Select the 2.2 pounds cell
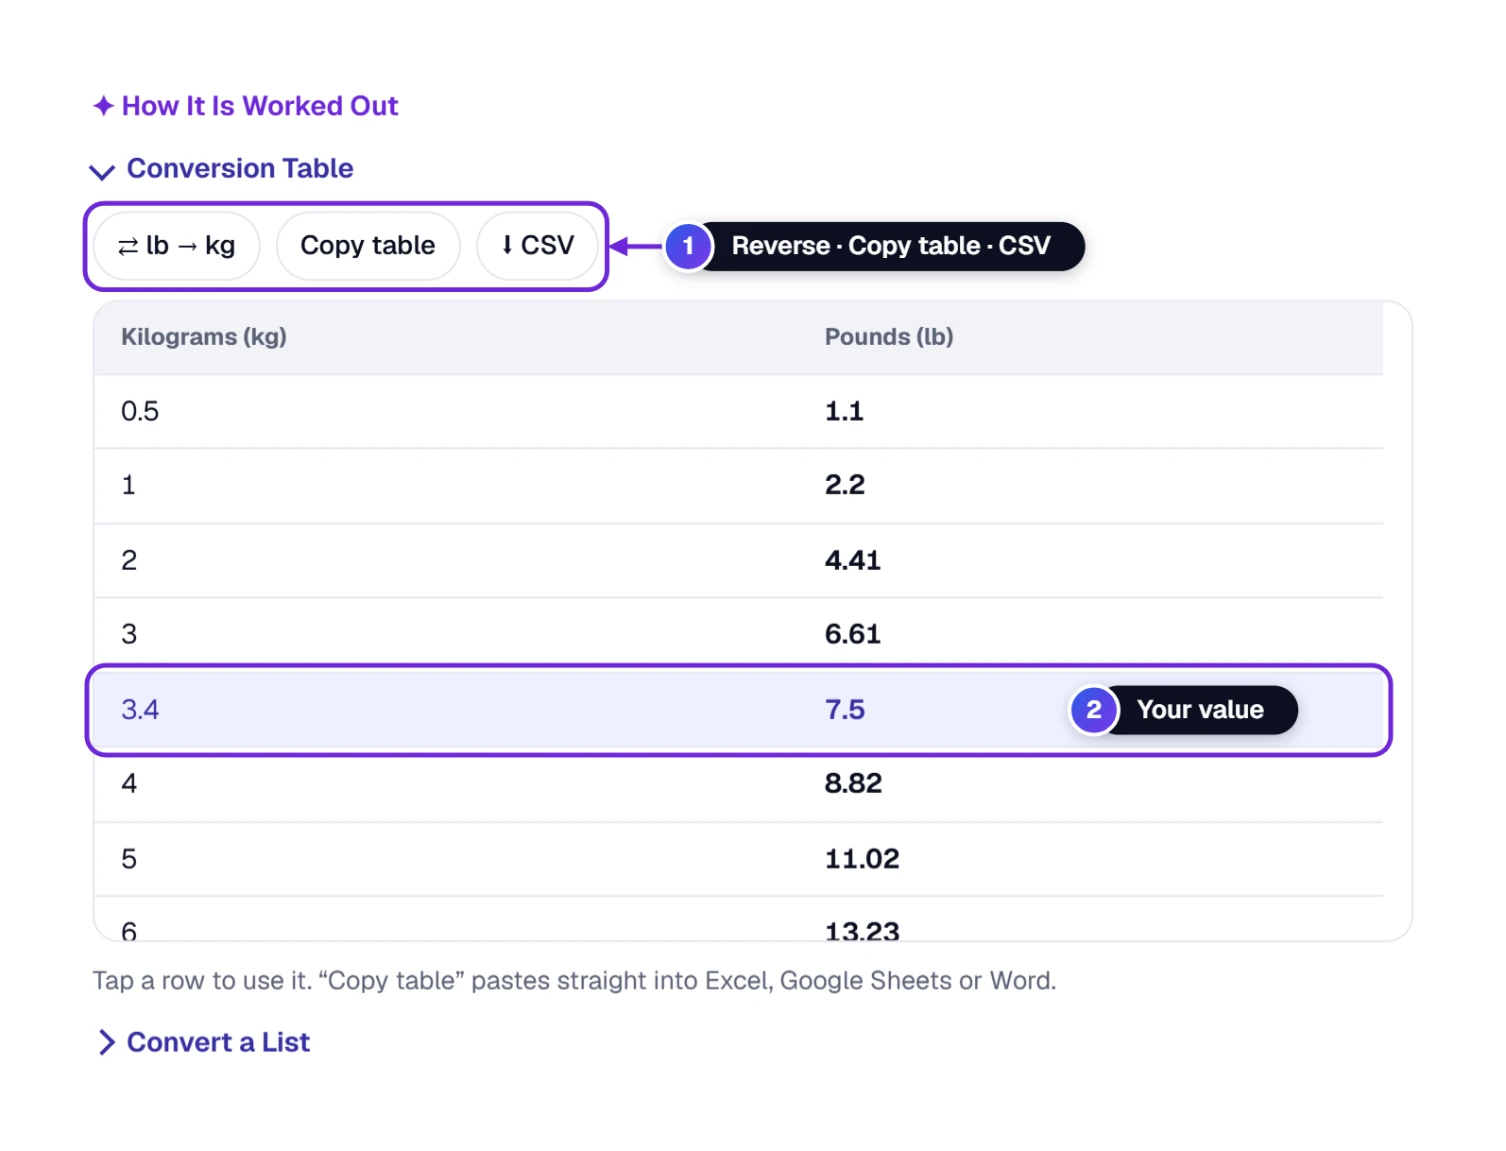 [x=845, y=486]
